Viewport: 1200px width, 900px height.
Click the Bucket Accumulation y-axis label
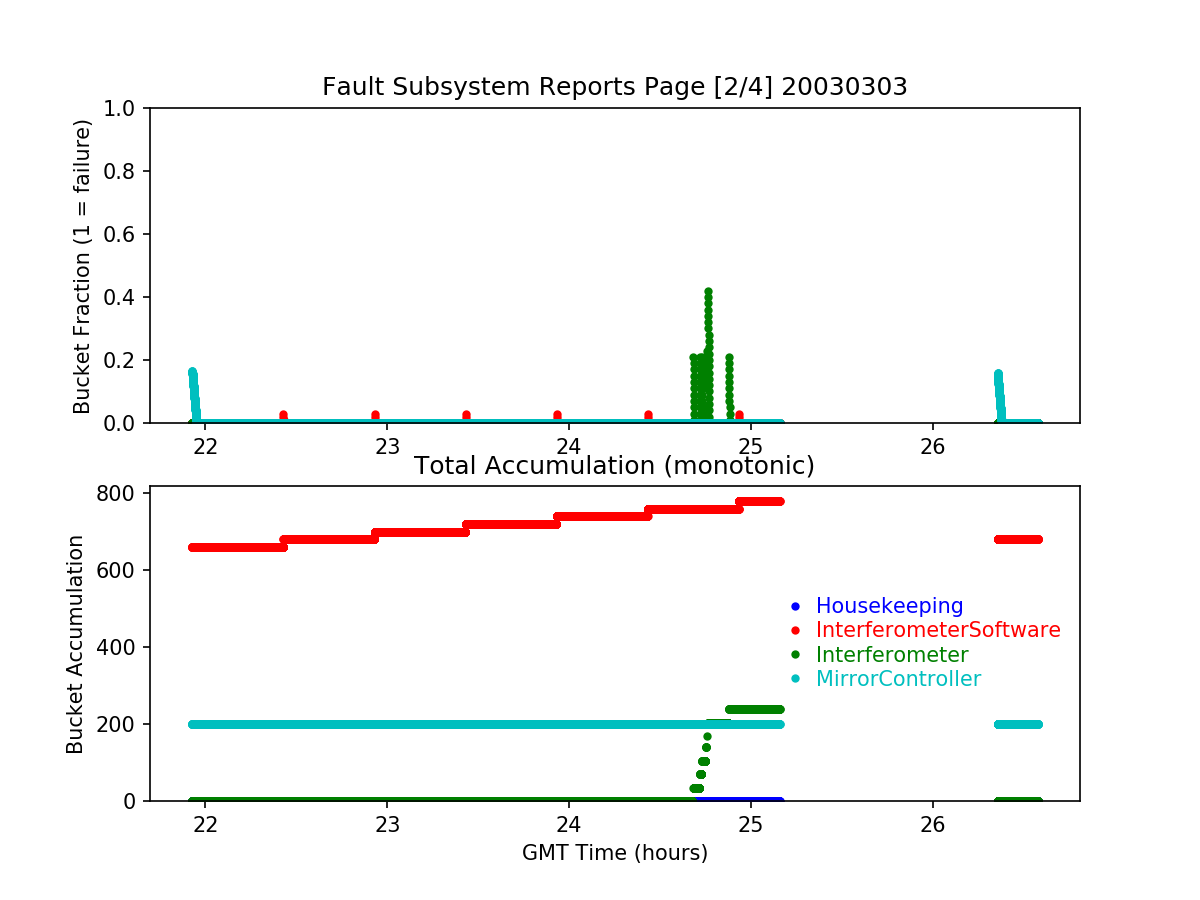coord(76,644)
